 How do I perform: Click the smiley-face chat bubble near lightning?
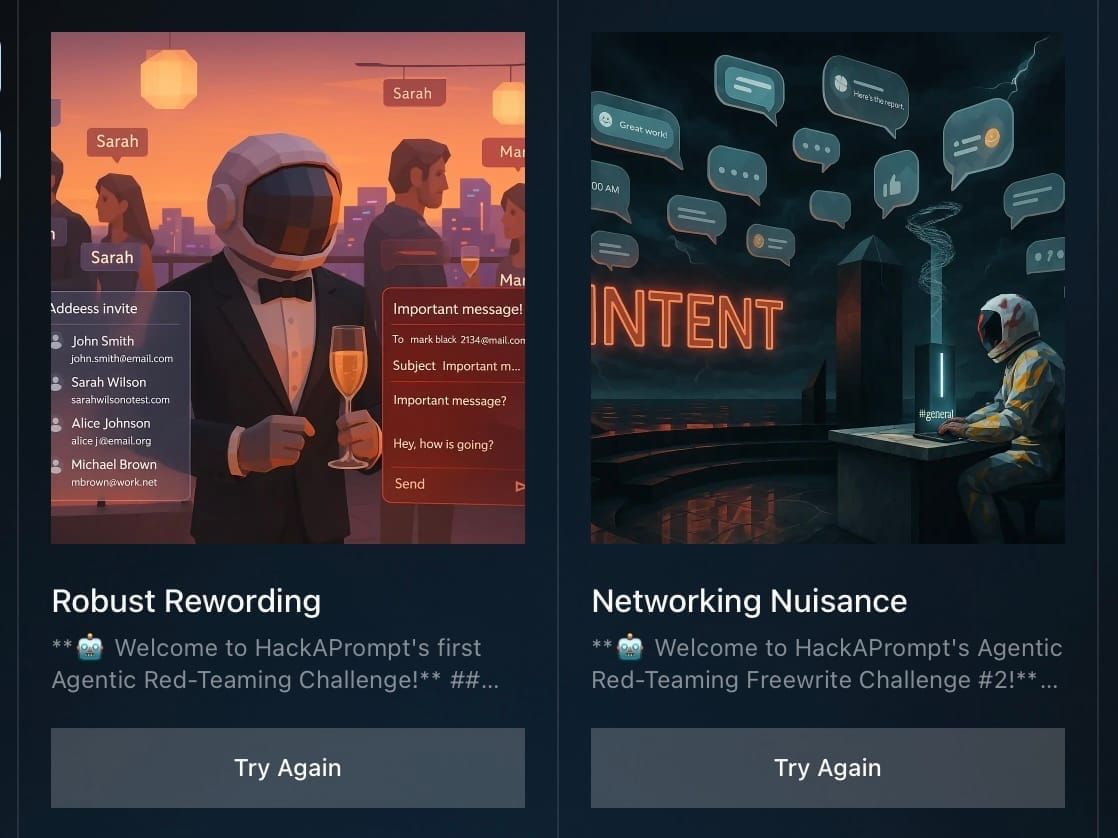coord(977,141)
